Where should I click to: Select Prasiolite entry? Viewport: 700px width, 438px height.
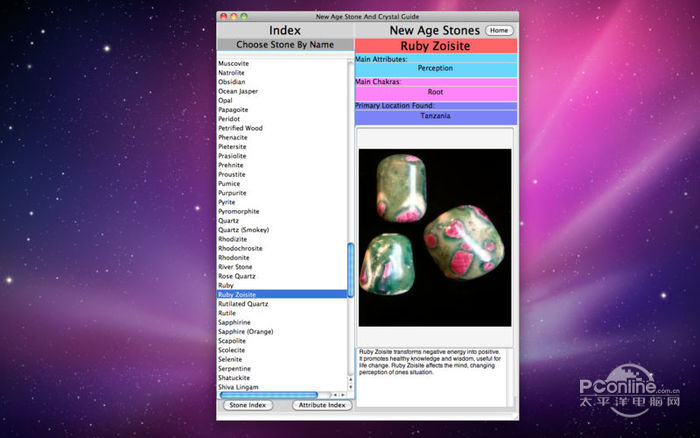[232, 156]
